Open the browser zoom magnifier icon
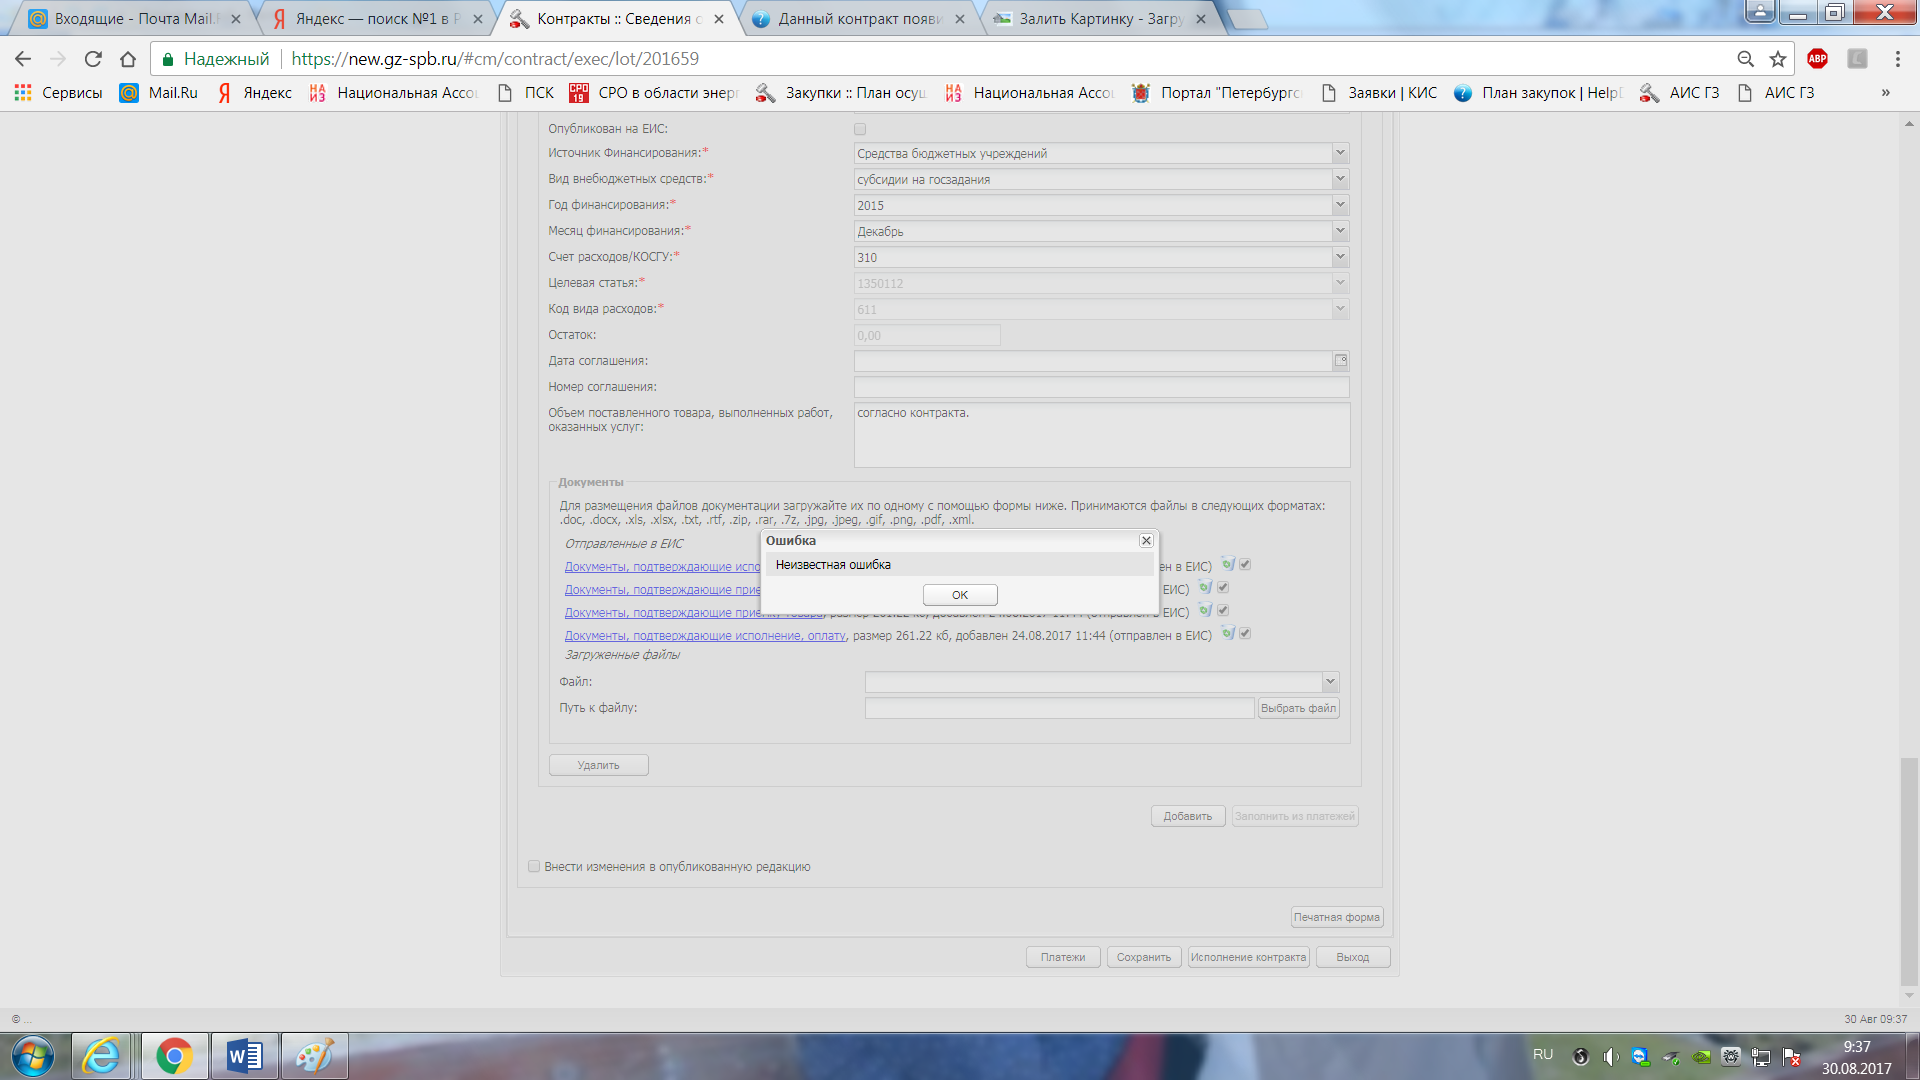This screenshot has width=1920, height=1080. [1745, 59]
